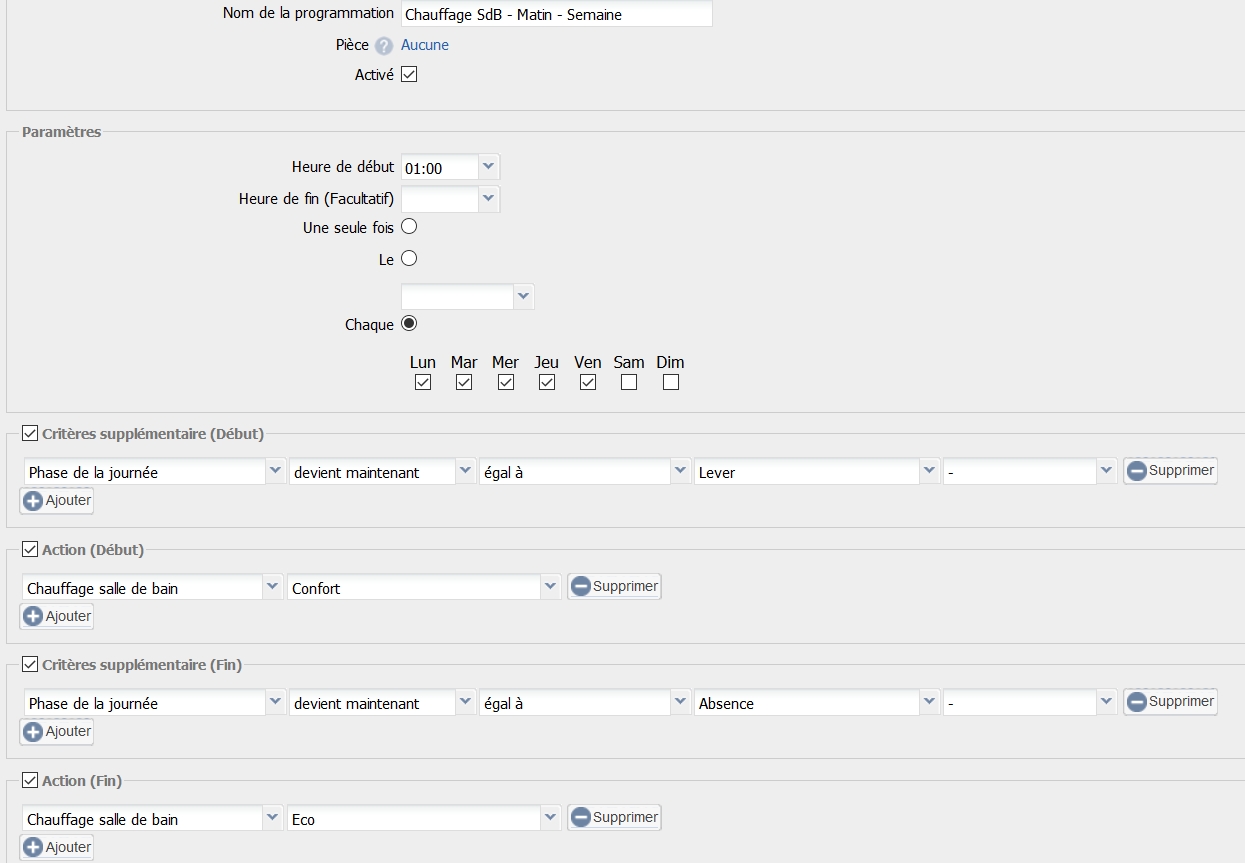Uncheck the Mer day checkbox

pos(506,382)
